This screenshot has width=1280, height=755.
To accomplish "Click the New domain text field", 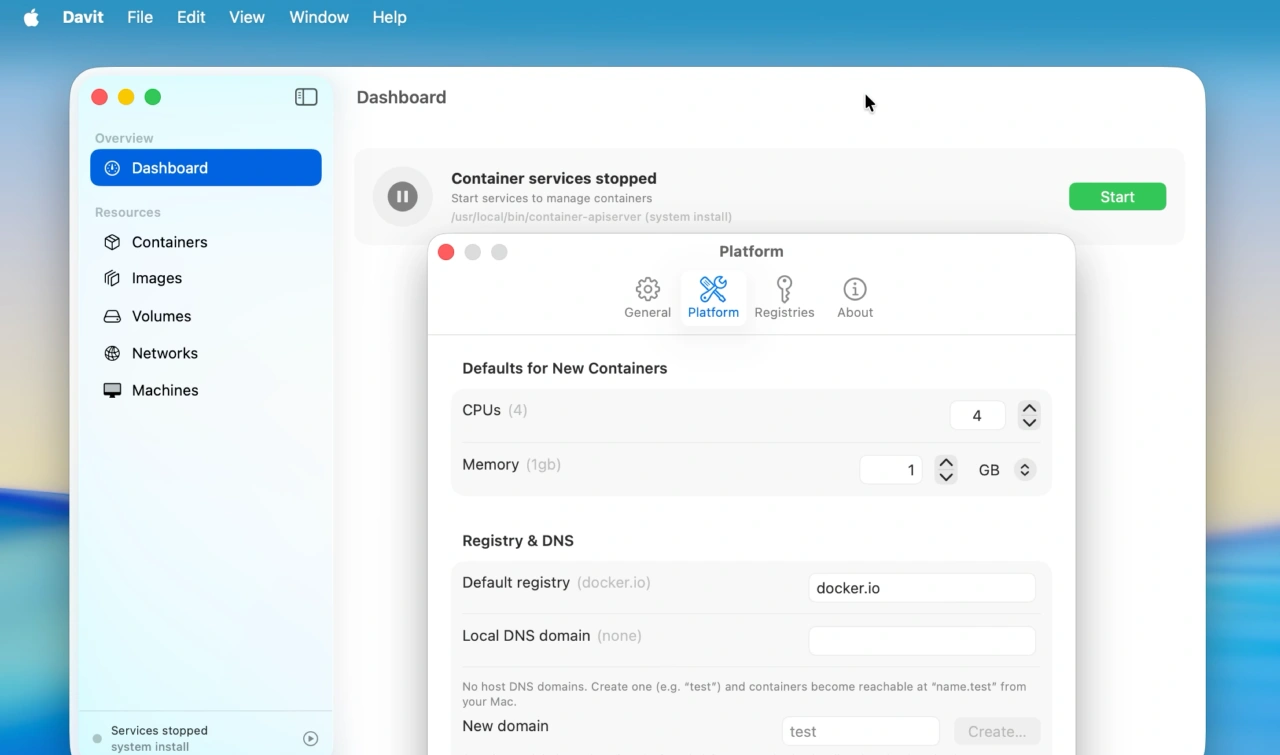I will tap(861, 731).
